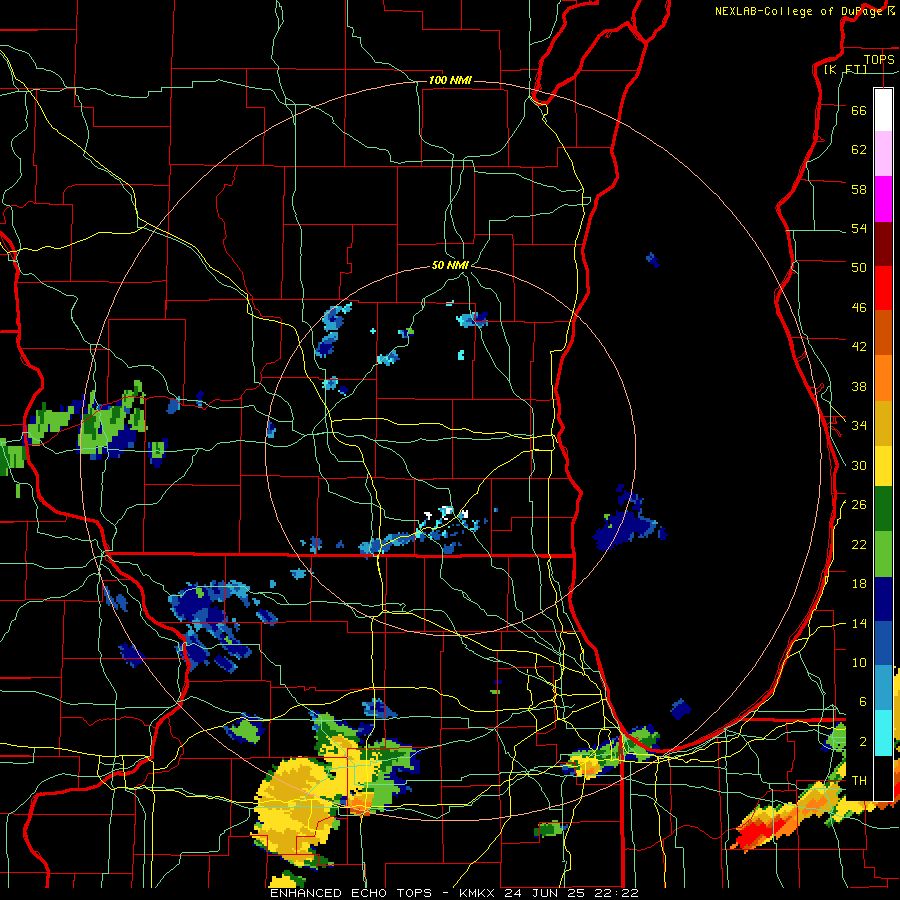Image resolution: width=900 pixels, height=900 pixels.
Task: Click the 2 value on the legend
Action: (863, 742)
